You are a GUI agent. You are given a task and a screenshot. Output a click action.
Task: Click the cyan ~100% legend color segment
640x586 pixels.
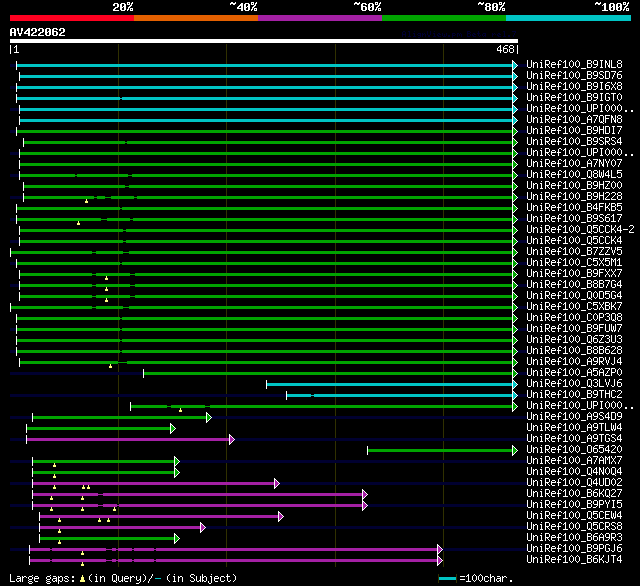(567, 18)
